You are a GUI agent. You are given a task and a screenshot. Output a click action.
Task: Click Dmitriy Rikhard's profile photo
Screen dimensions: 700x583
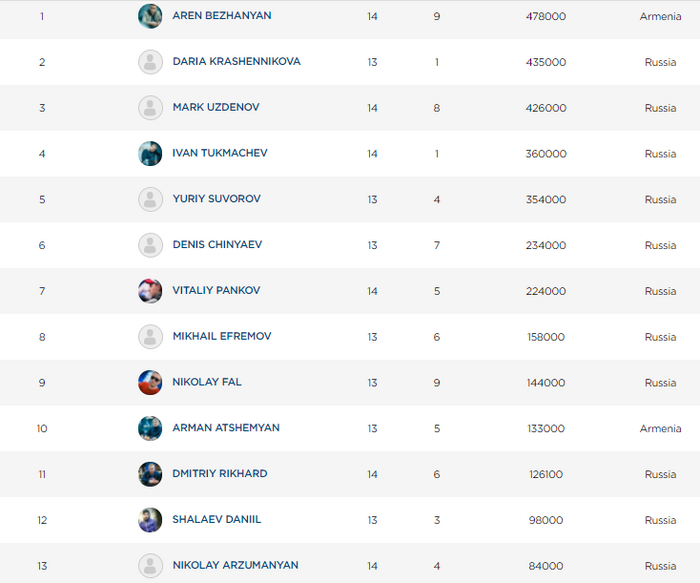coord(150,474)
